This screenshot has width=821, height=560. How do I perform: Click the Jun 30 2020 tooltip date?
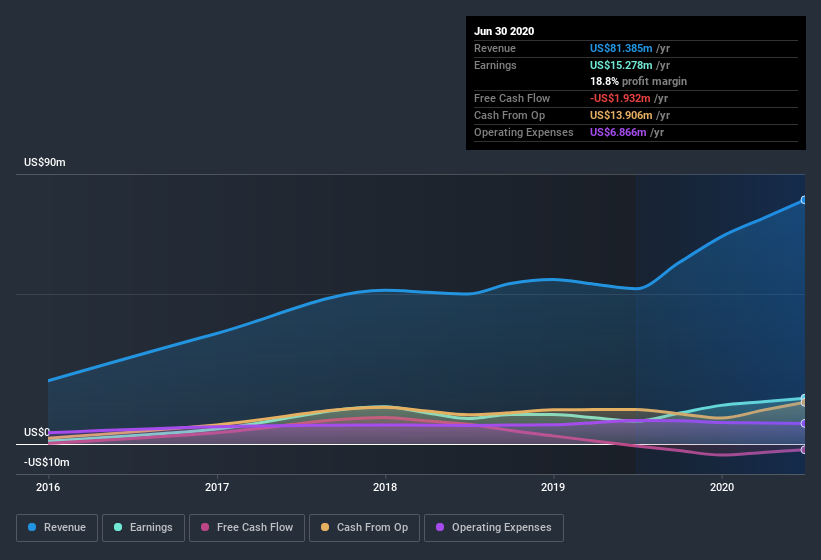[504, 31]
